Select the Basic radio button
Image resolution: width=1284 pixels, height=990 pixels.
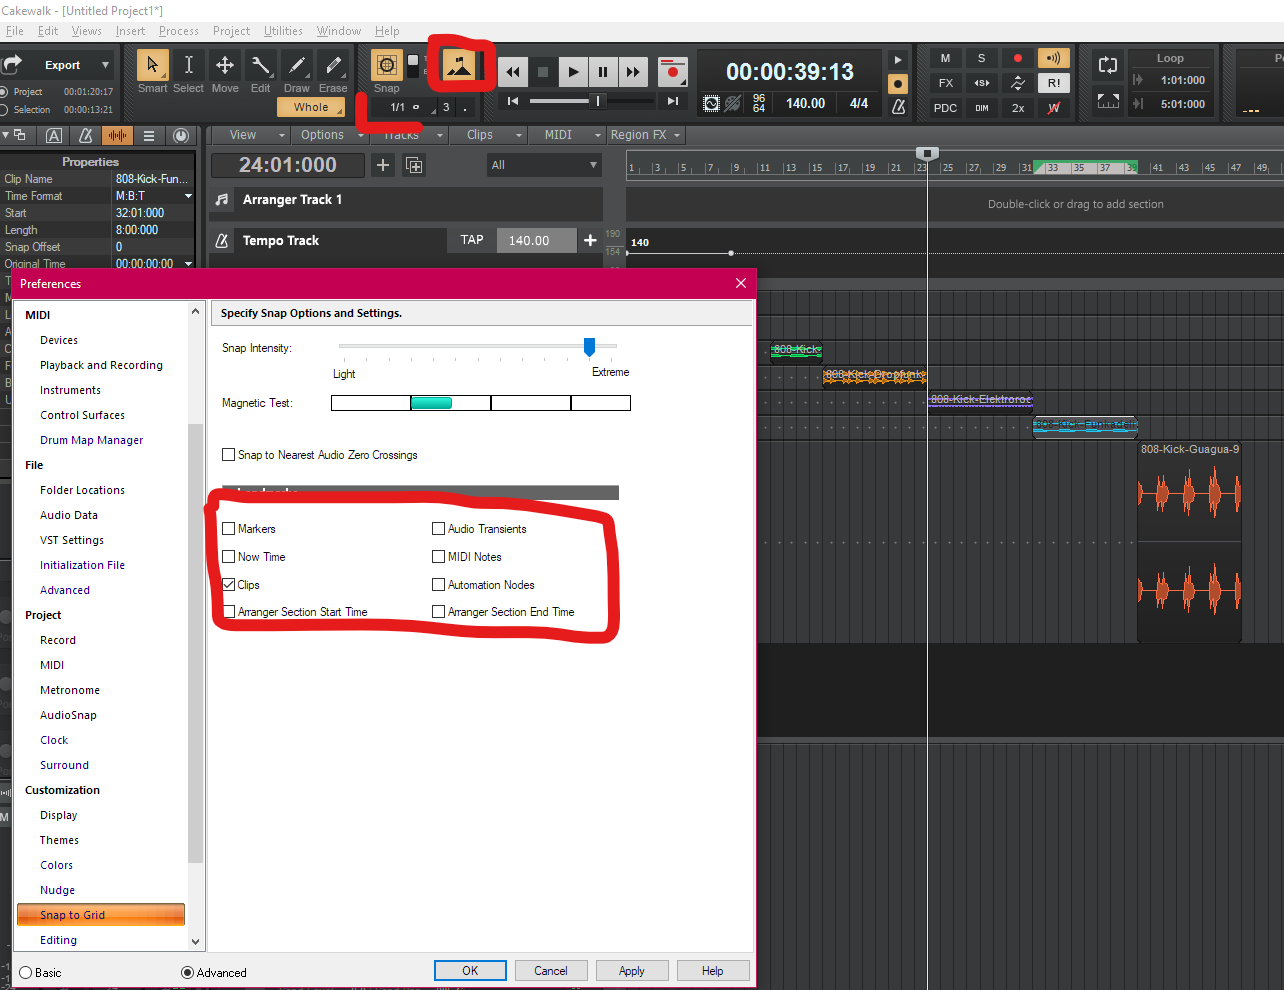click(x=26, y=972)
